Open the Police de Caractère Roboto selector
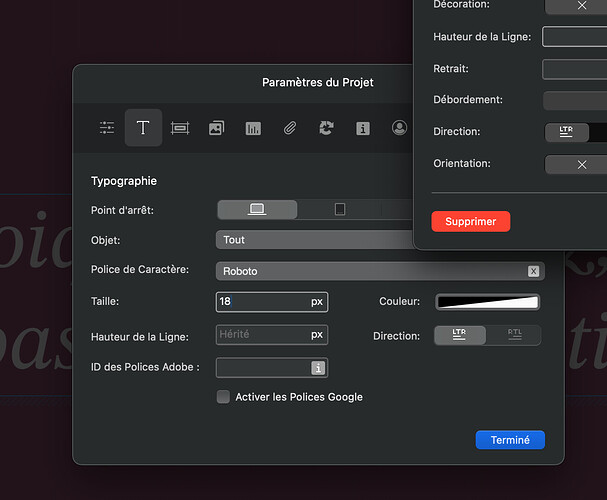 (380, 271)
